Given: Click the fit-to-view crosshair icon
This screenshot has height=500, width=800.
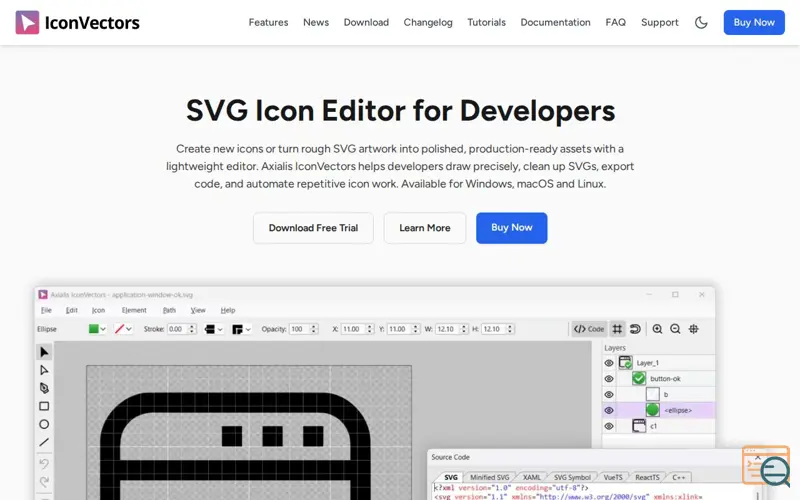Looking at the screenshot, I should 693,329.
